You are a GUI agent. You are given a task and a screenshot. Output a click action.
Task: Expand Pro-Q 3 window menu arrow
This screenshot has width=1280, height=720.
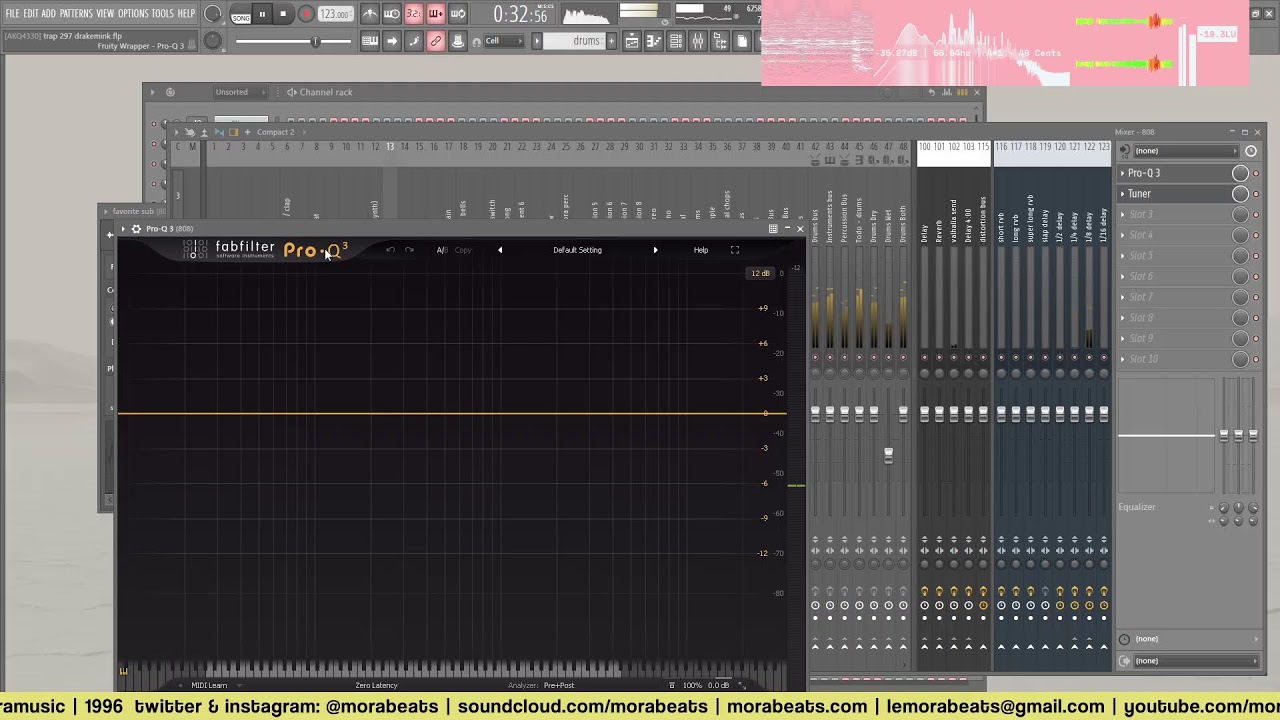pyautogui.click(x=123, y=229)
